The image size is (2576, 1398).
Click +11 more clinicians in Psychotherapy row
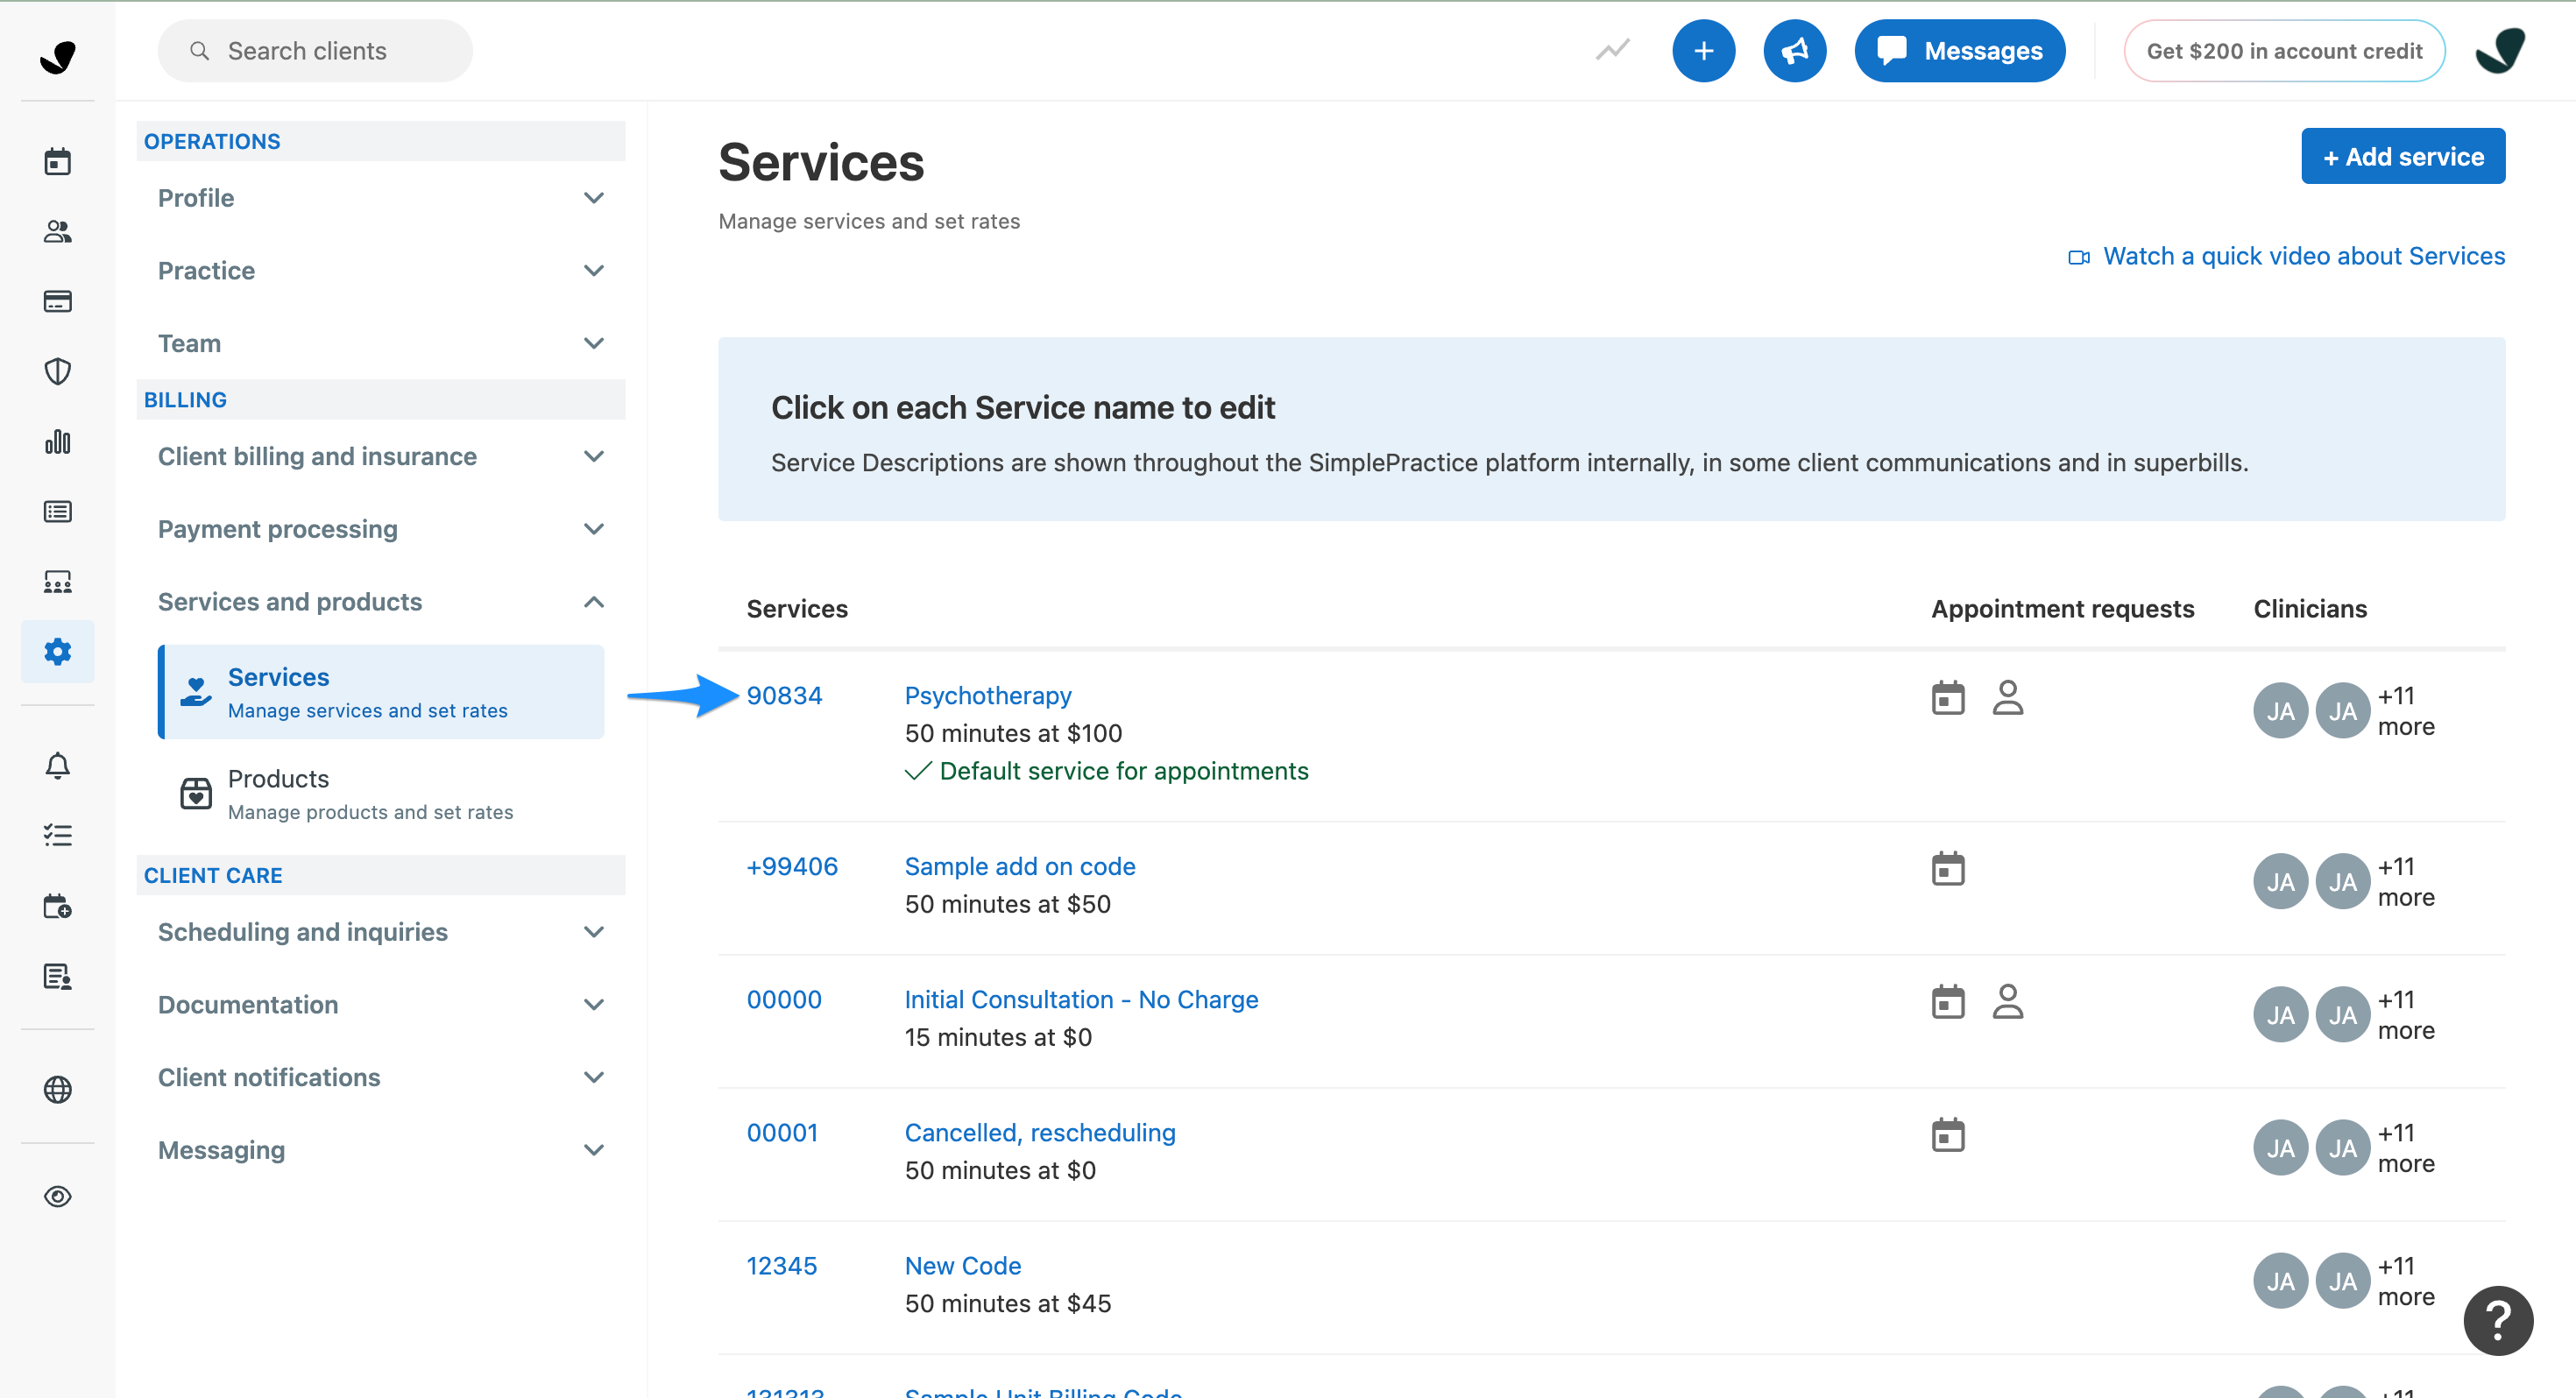[2405, 711]
